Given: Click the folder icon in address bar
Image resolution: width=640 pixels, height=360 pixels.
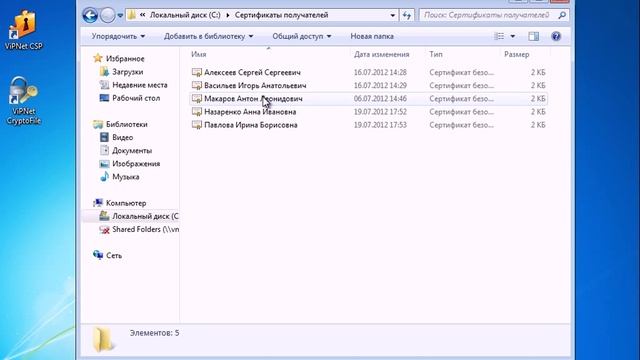Looking at the screenshot, I should [132, 15].
